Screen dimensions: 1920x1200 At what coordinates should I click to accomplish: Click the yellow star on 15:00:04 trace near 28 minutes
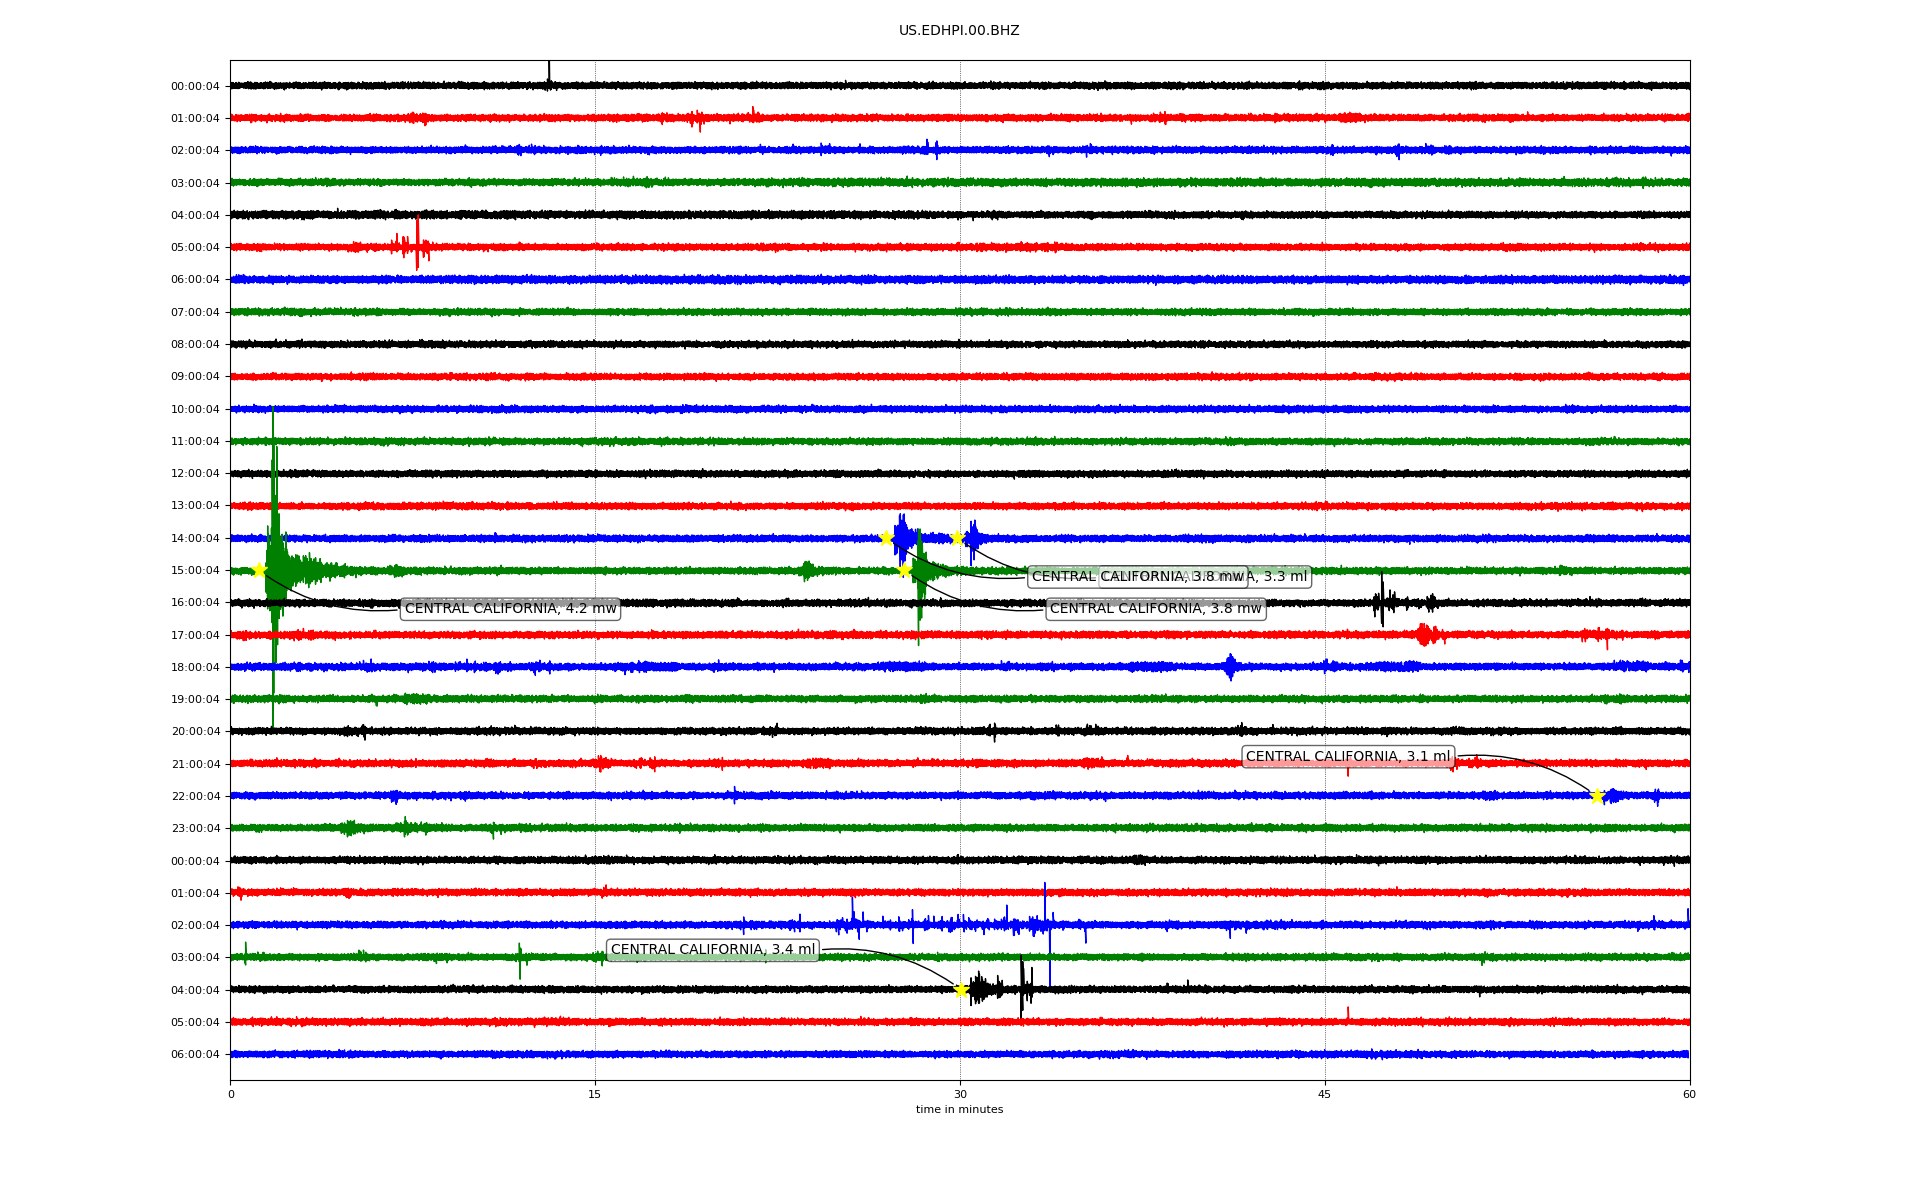click(904, 570)
